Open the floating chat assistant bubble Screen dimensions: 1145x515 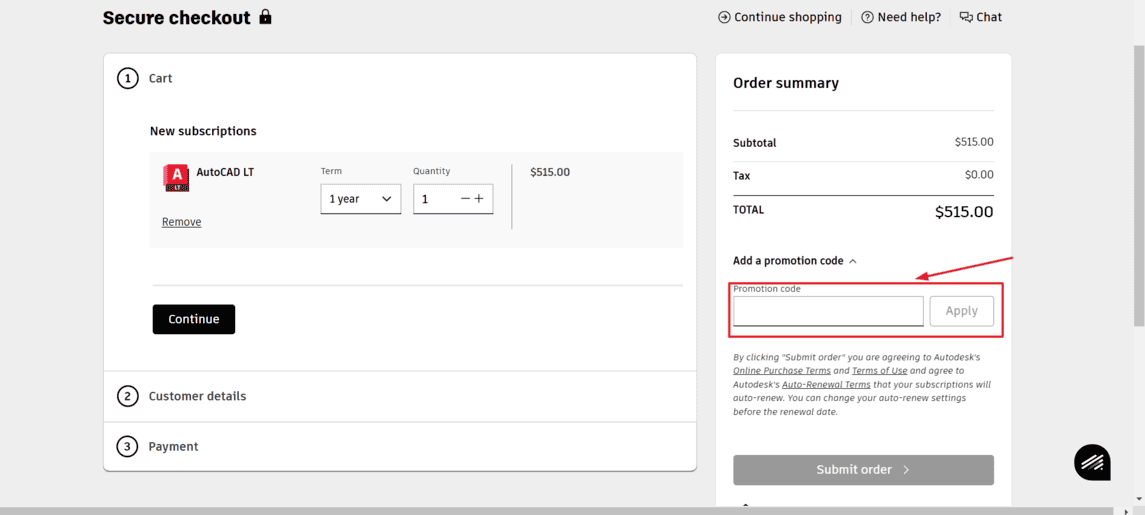click(x=1092, y=462)
